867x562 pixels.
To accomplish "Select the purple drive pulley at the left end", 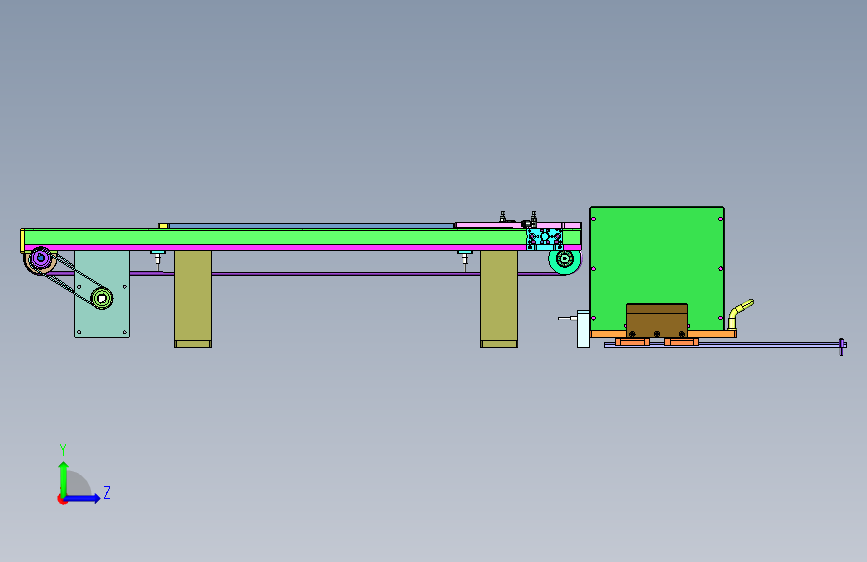I will pyautogui.click(x=40, y=258).
